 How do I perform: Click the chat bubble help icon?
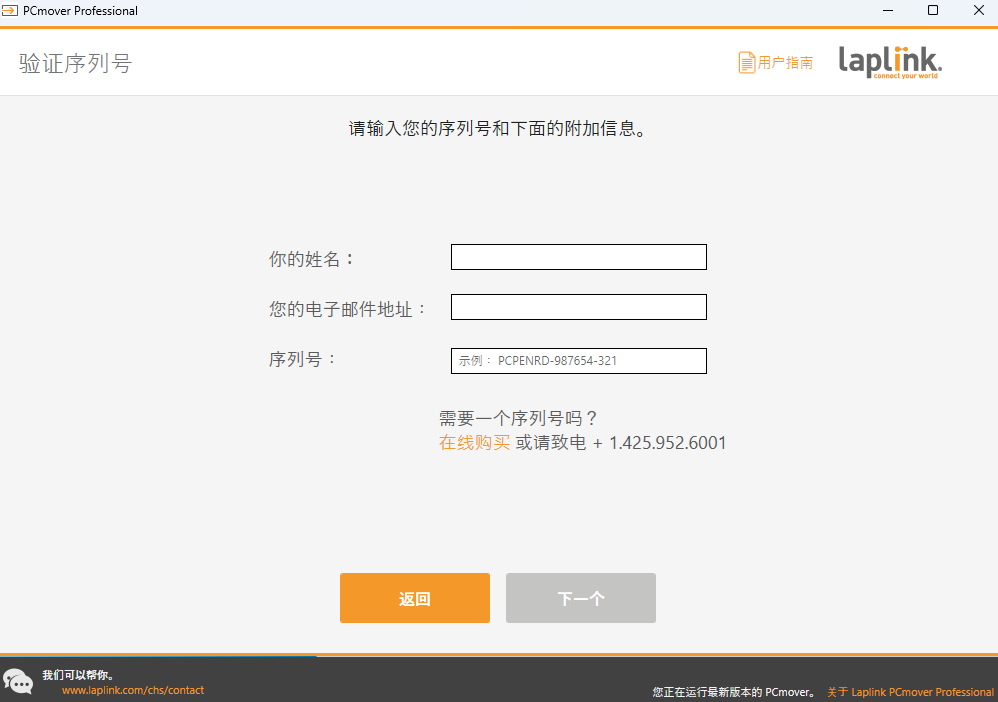click(x=18, y=681)
